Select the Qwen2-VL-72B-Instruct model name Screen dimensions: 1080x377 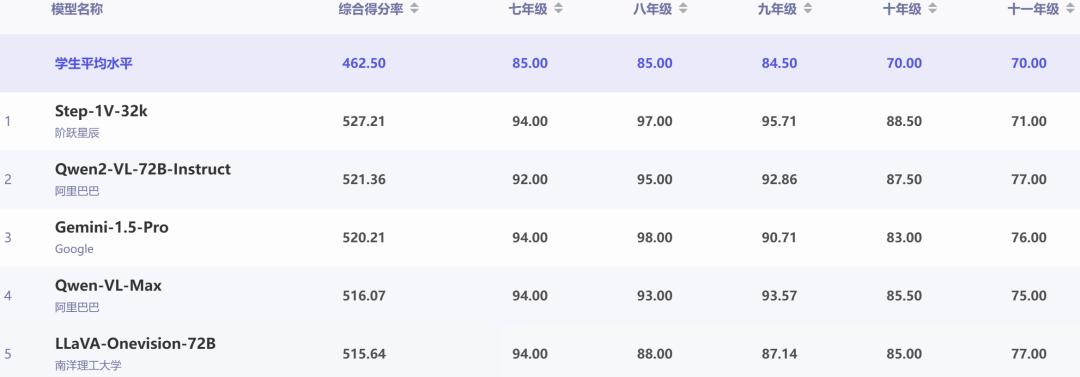pyautogui.click(x=143, y=169)
